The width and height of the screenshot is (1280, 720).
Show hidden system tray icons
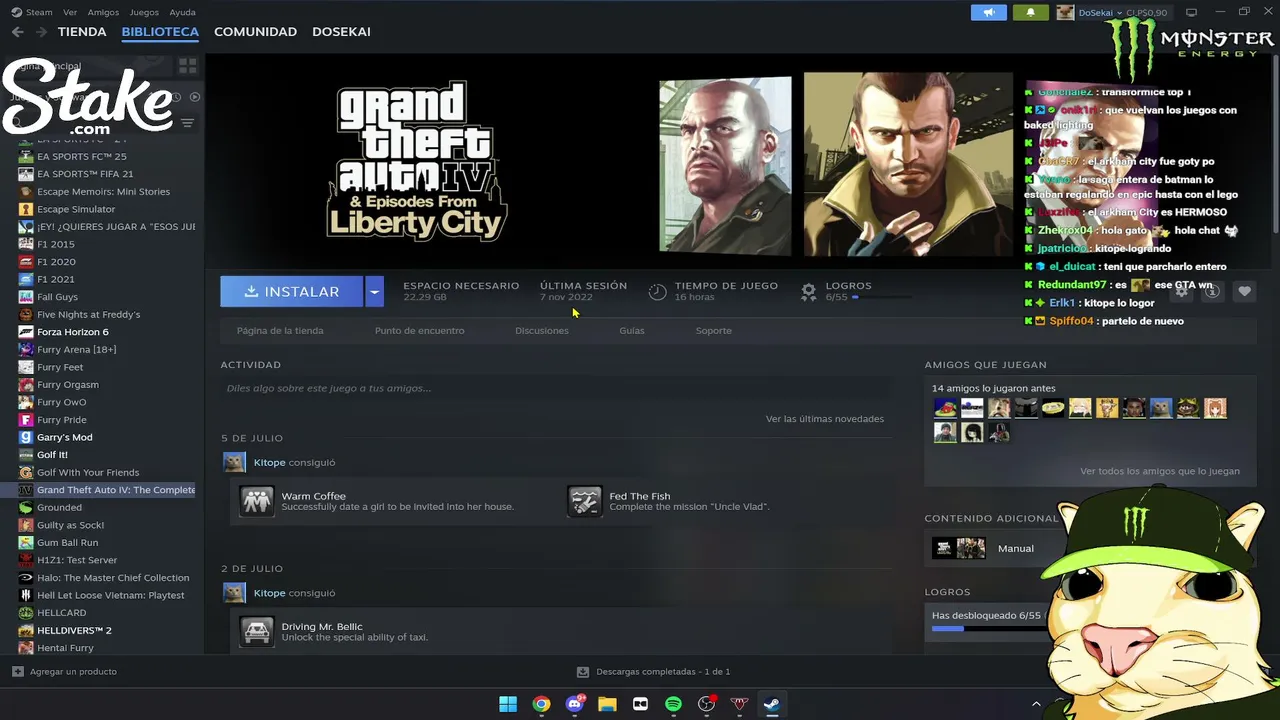1036,704
